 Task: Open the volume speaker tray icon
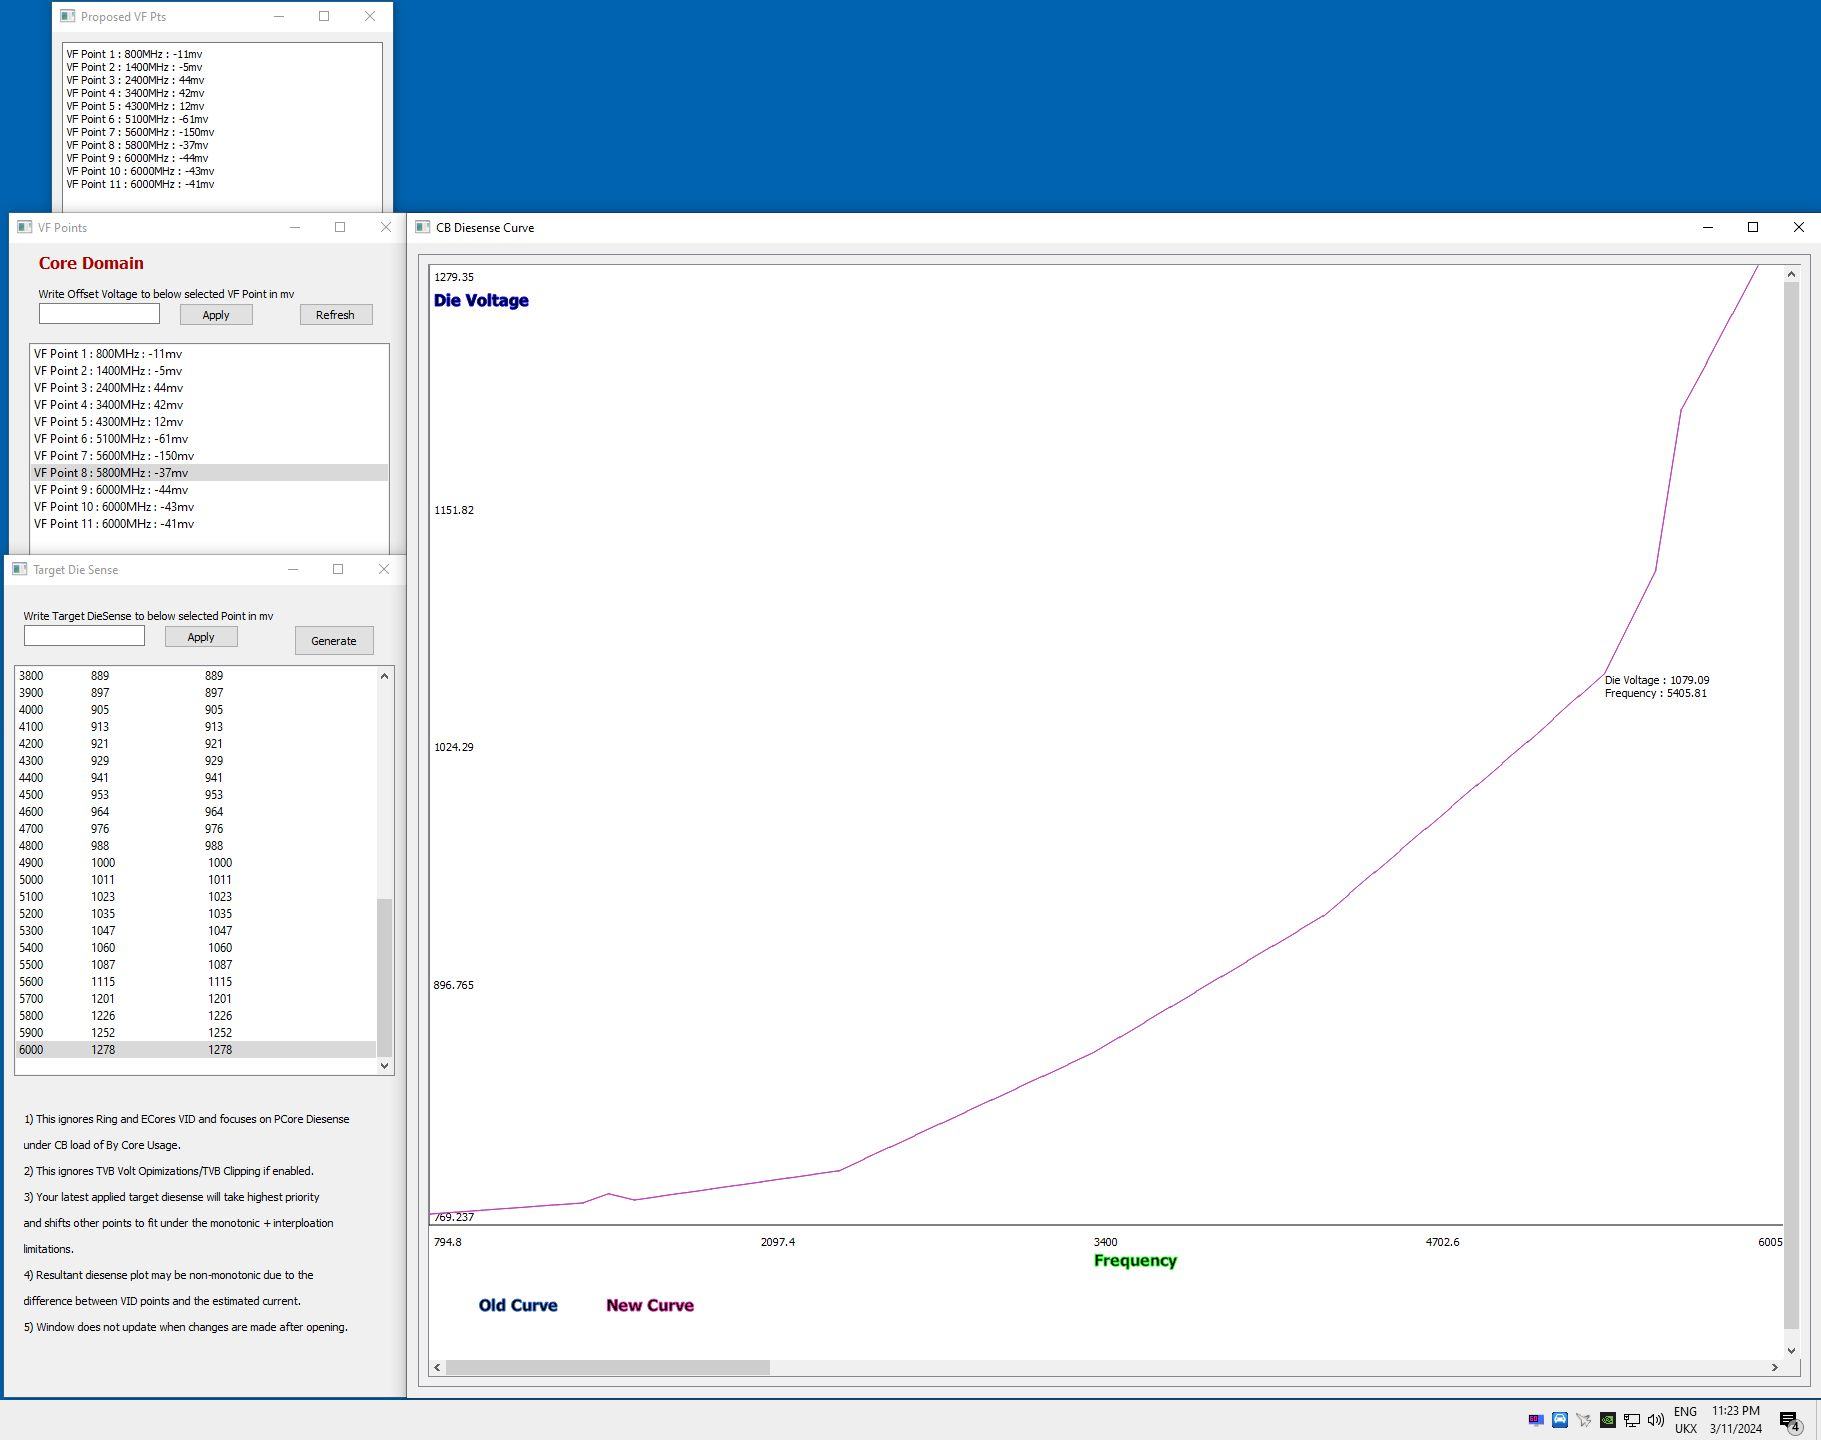coord(1656,1419)
